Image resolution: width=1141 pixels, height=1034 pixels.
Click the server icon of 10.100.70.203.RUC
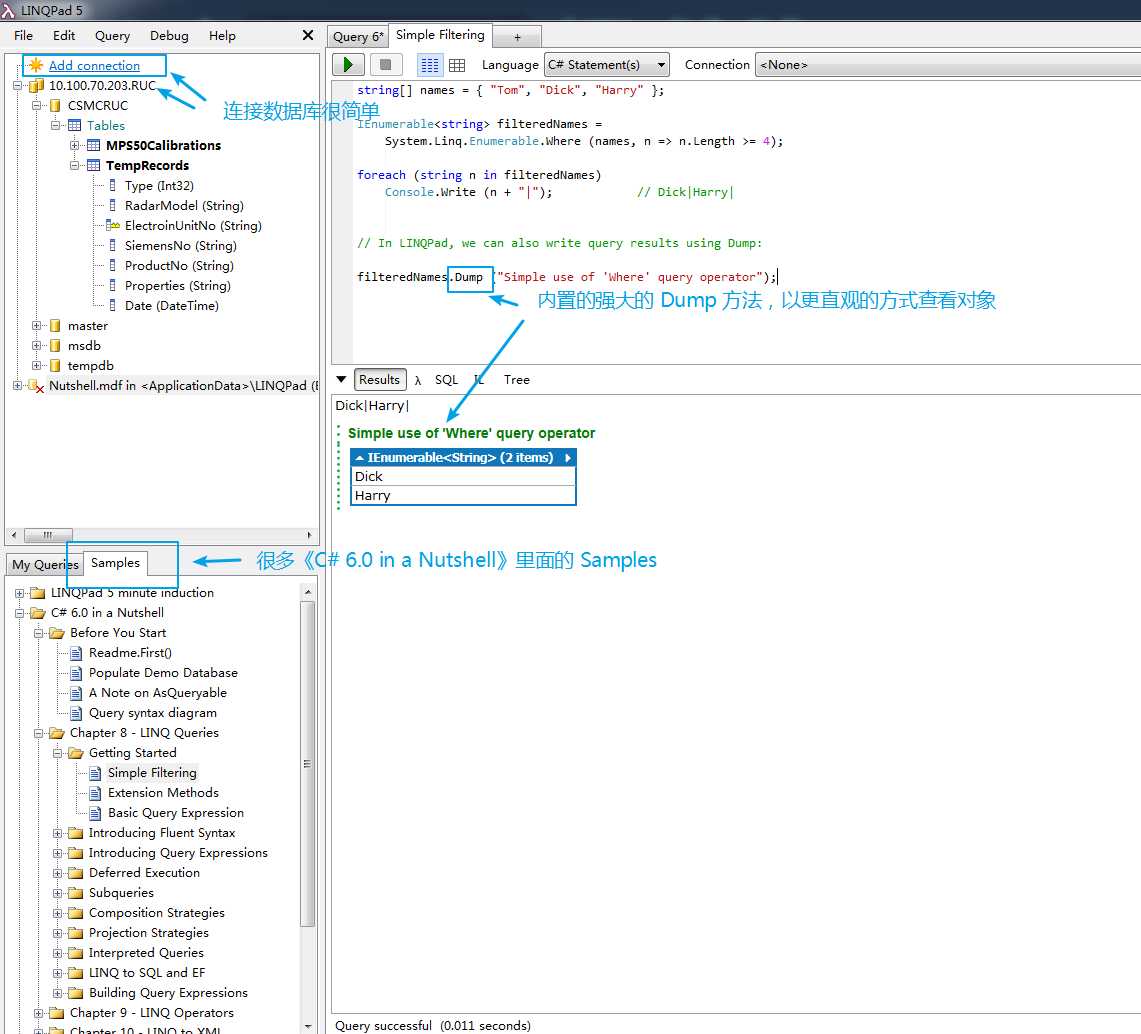click(36, 86)
